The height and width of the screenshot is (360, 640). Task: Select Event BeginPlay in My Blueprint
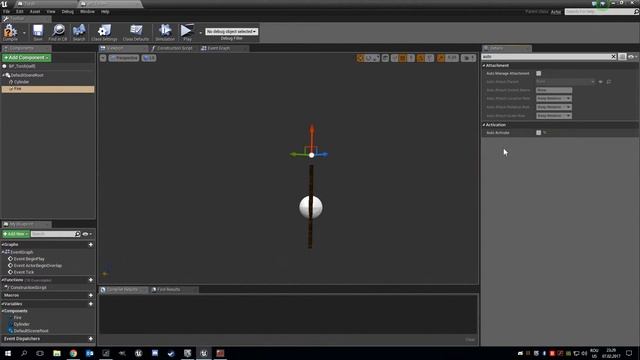coord(29,259)
